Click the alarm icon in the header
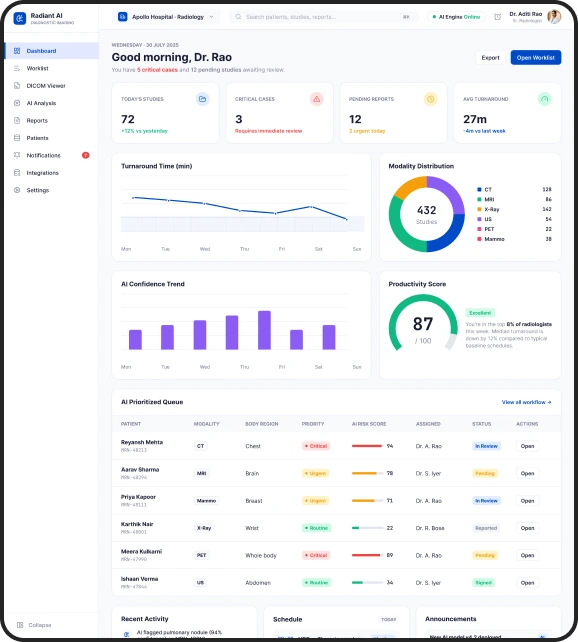Viewport: 578px width, 642px height. (x=497, y=17)
